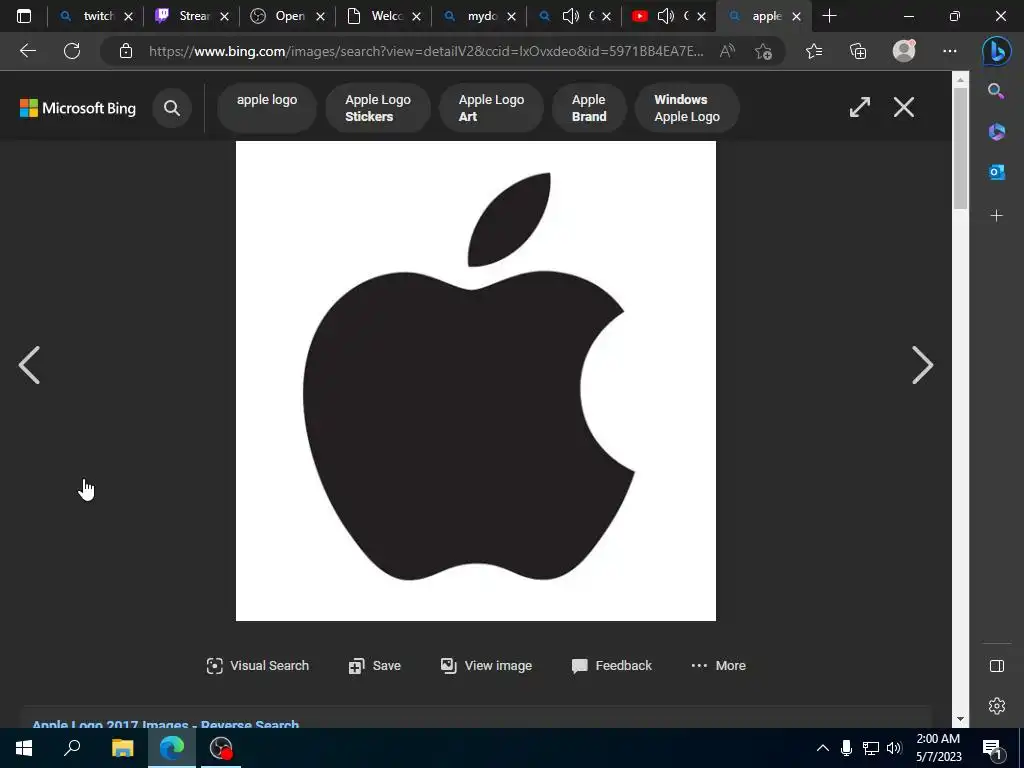Click the Bing search magnifier button
The width and height of the screenshot is (1024, 768).
coord(172,108)
